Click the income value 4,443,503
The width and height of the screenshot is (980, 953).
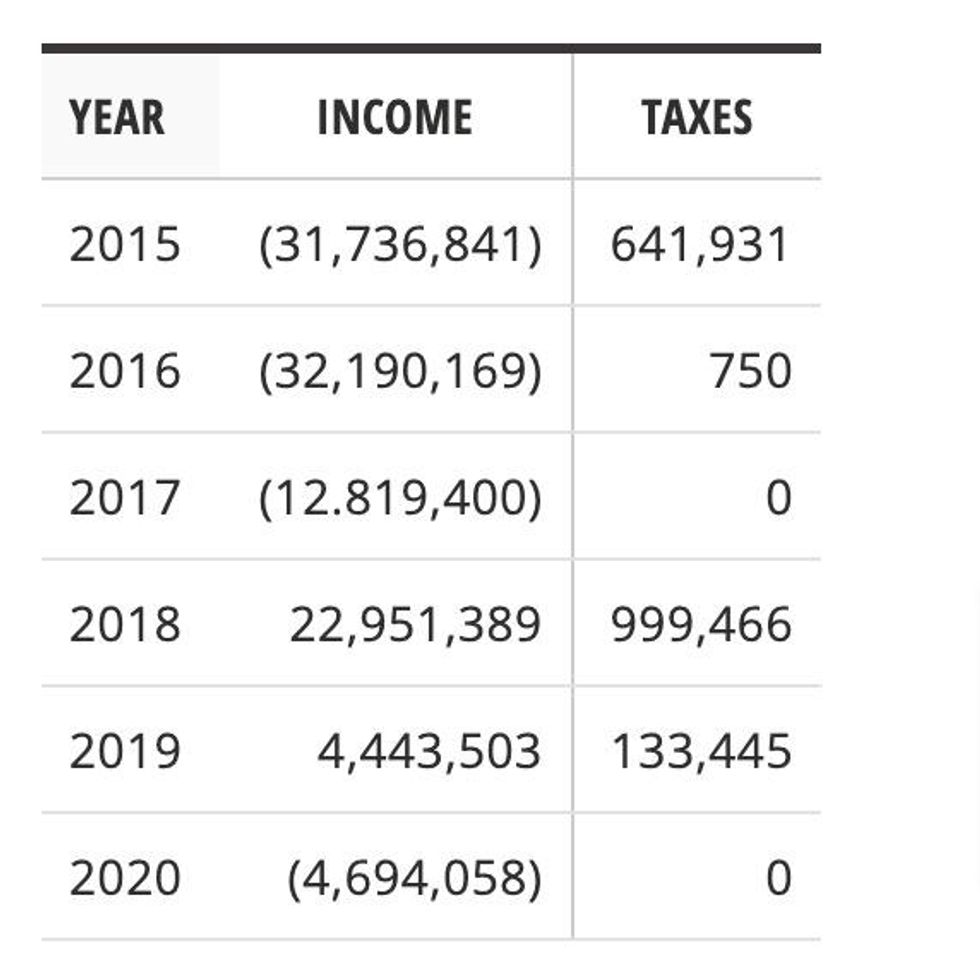(x=429, y=752)
